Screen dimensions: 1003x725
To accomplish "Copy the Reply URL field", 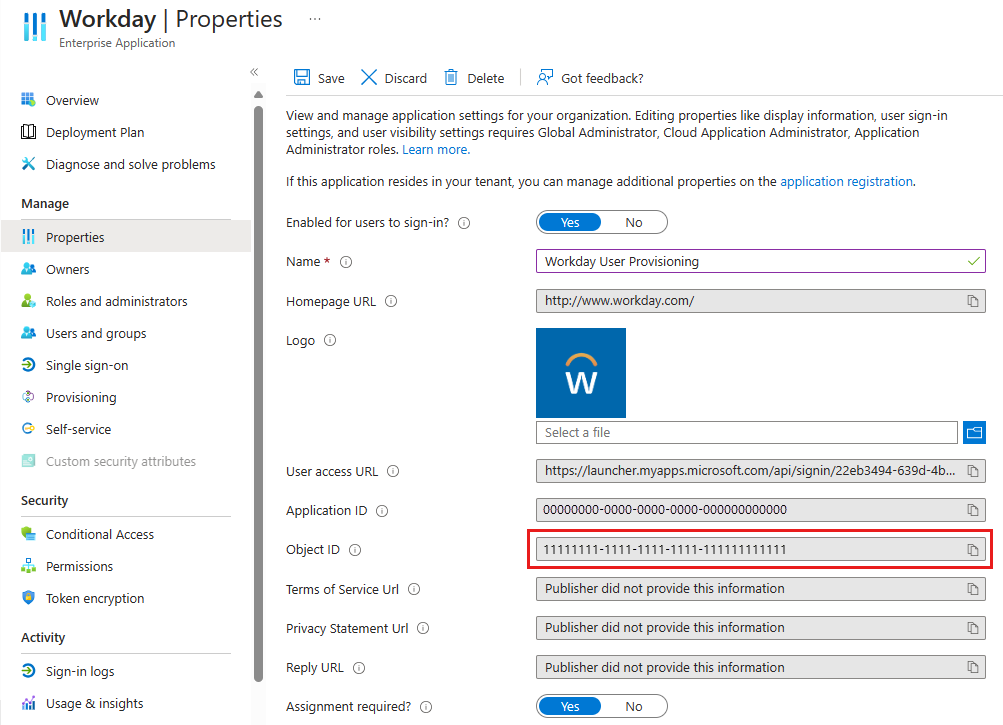I will (973, 667).
